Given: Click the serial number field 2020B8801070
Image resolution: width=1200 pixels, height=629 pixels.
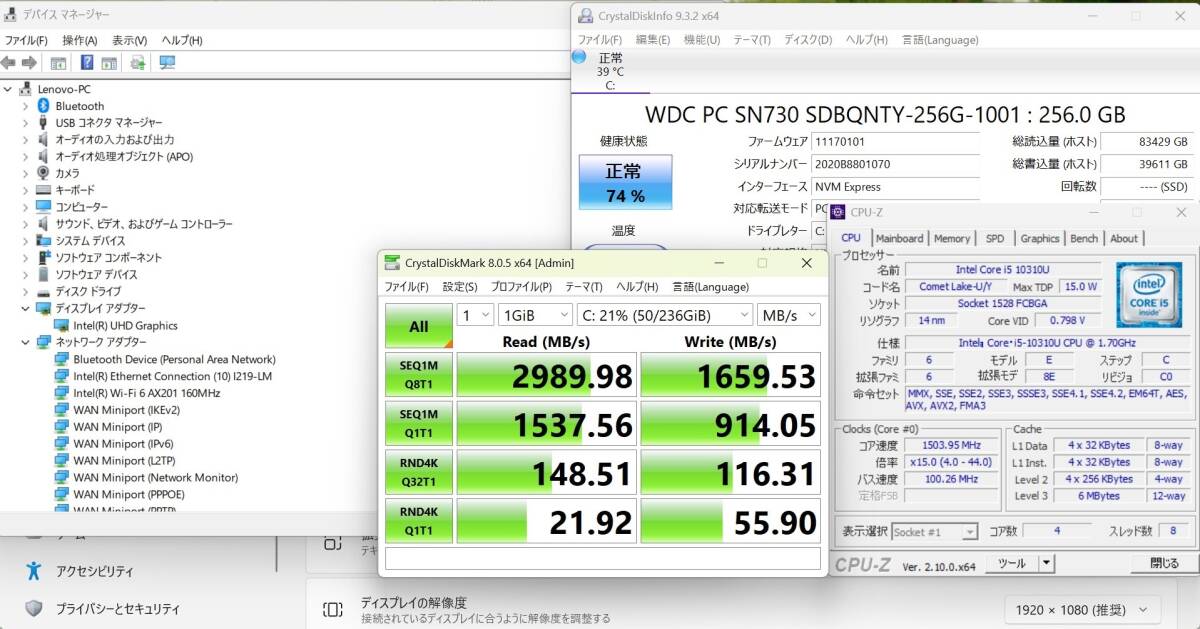Looking at the screenshot, I should [x=895, y=164].
